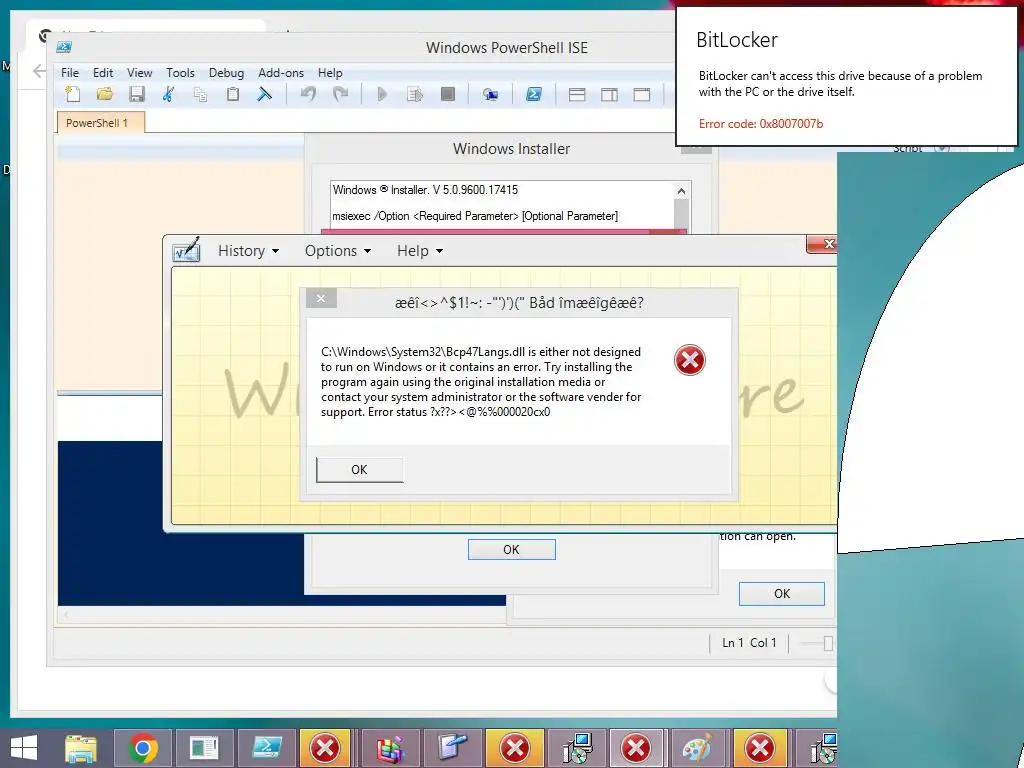Expand the Help dropdown in Math Input Panel

[420, 251]
